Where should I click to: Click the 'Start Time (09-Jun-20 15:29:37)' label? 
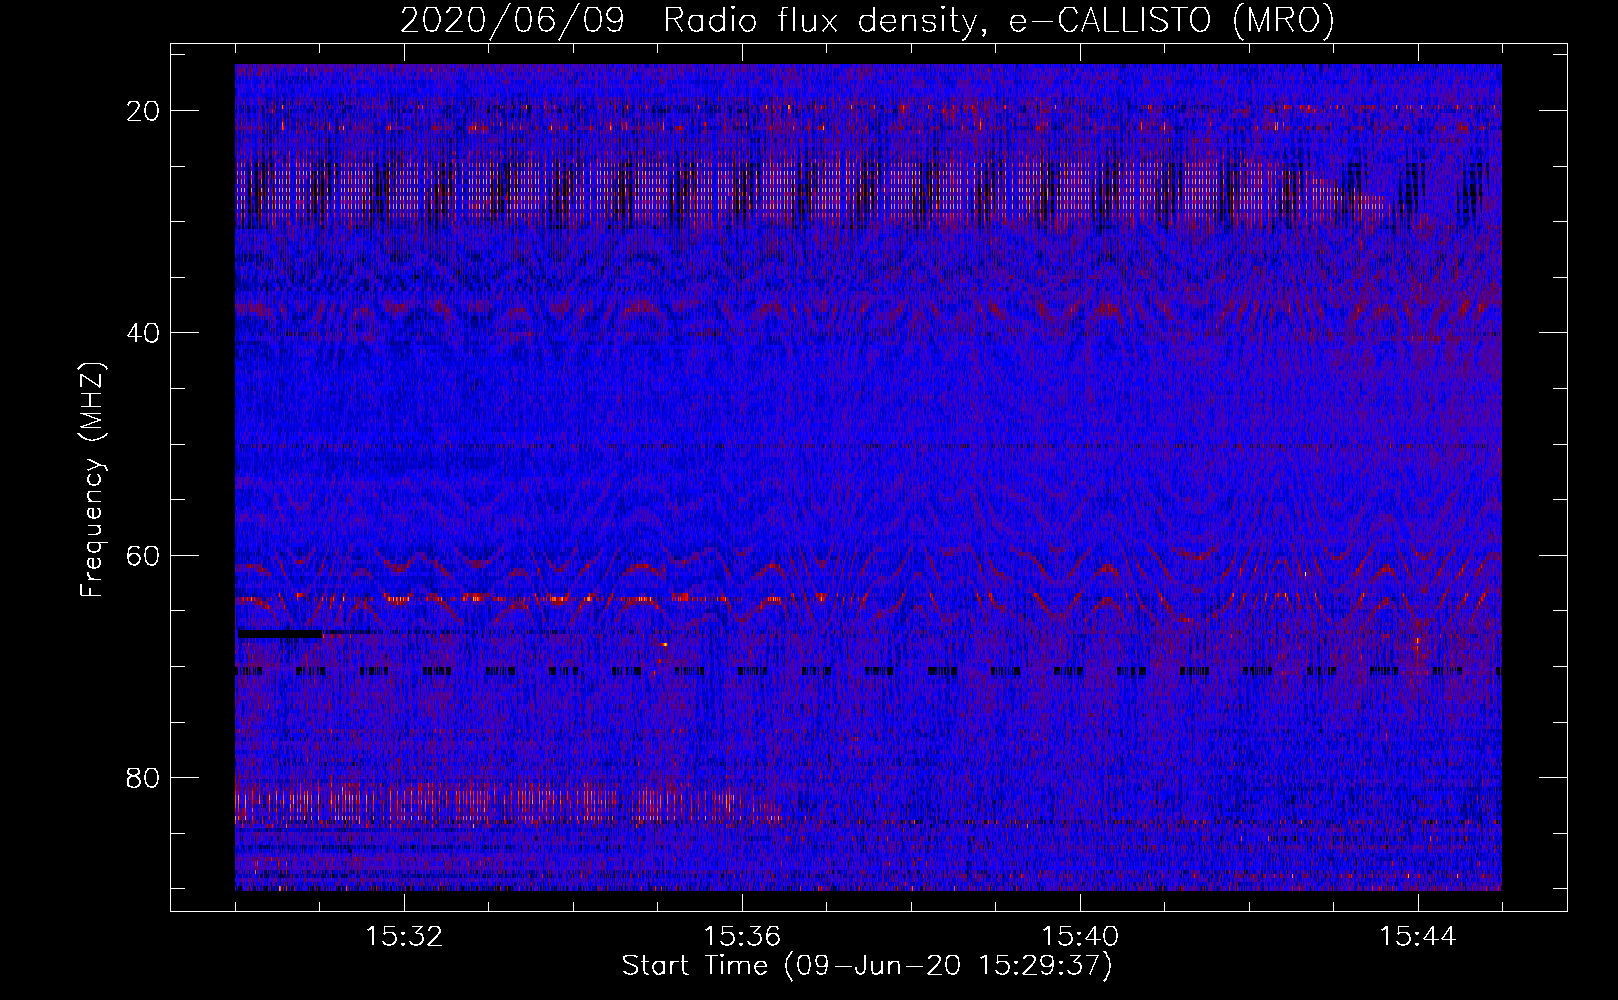867,966
